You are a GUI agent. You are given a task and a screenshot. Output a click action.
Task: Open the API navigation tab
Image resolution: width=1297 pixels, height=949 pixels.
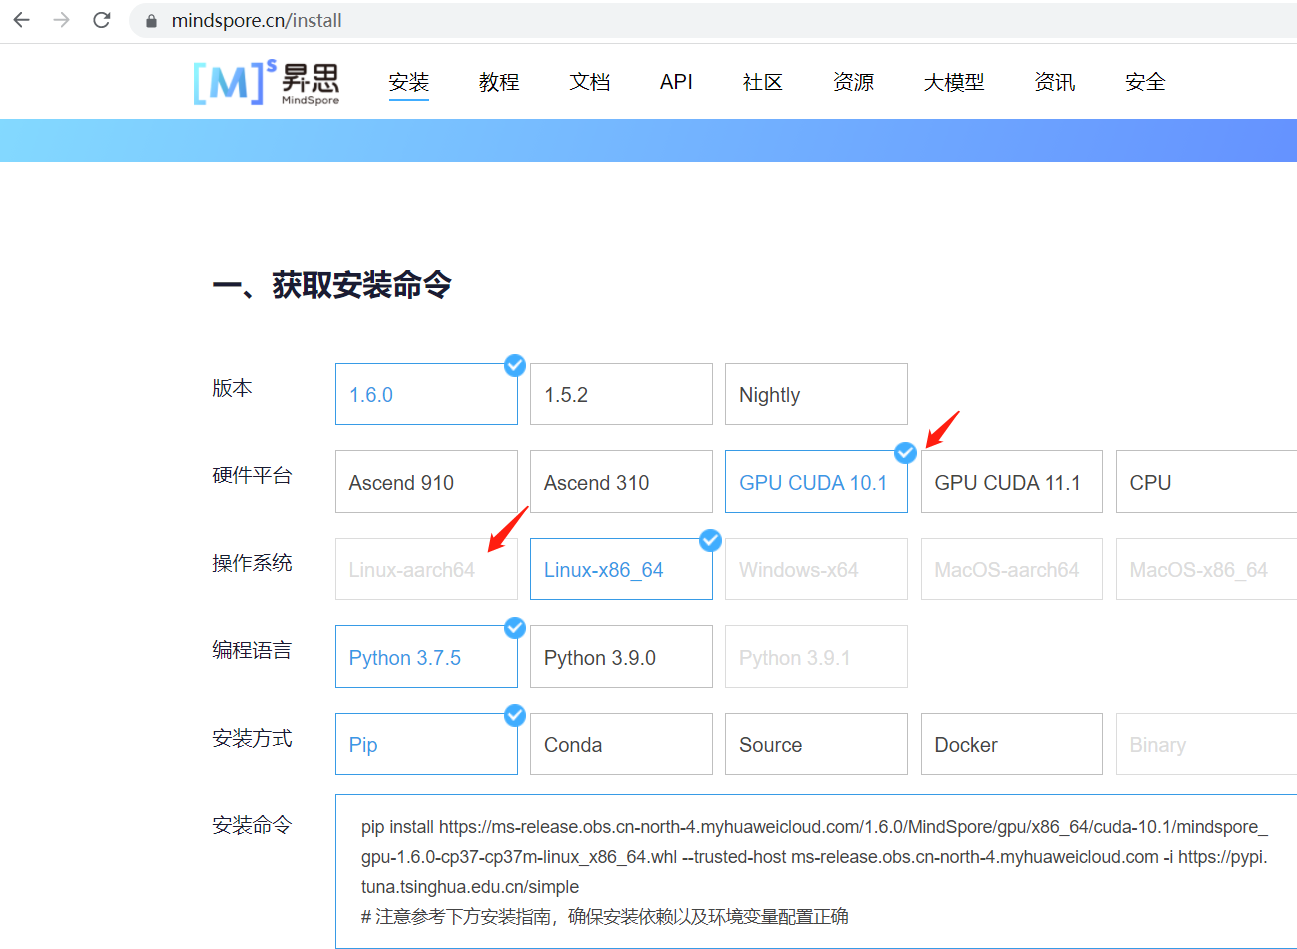[676, 82]
